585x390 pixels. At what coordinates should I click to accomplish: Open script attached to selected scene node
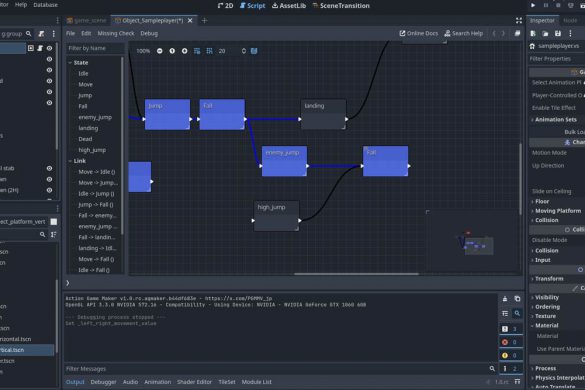click(x=40, y=48)
